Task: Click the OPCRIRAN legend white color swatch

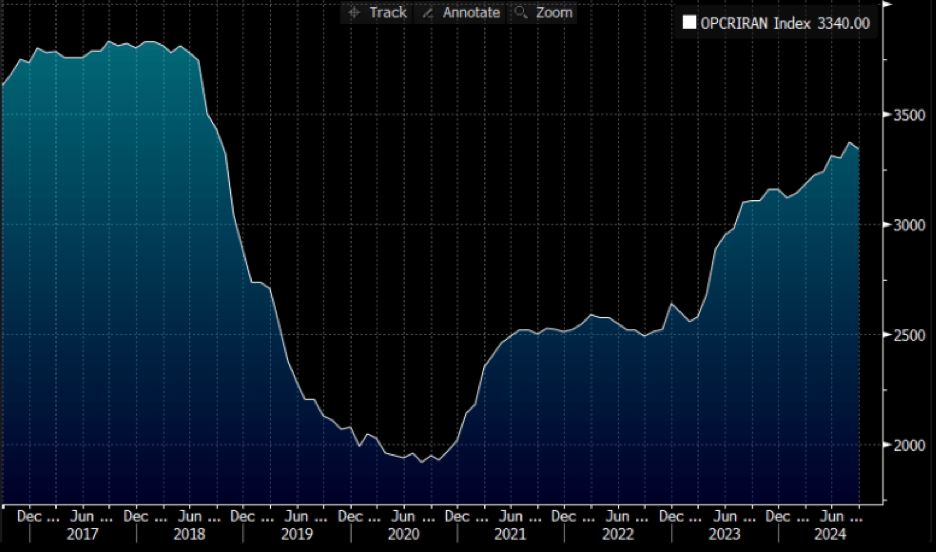Action: (689, 23)
